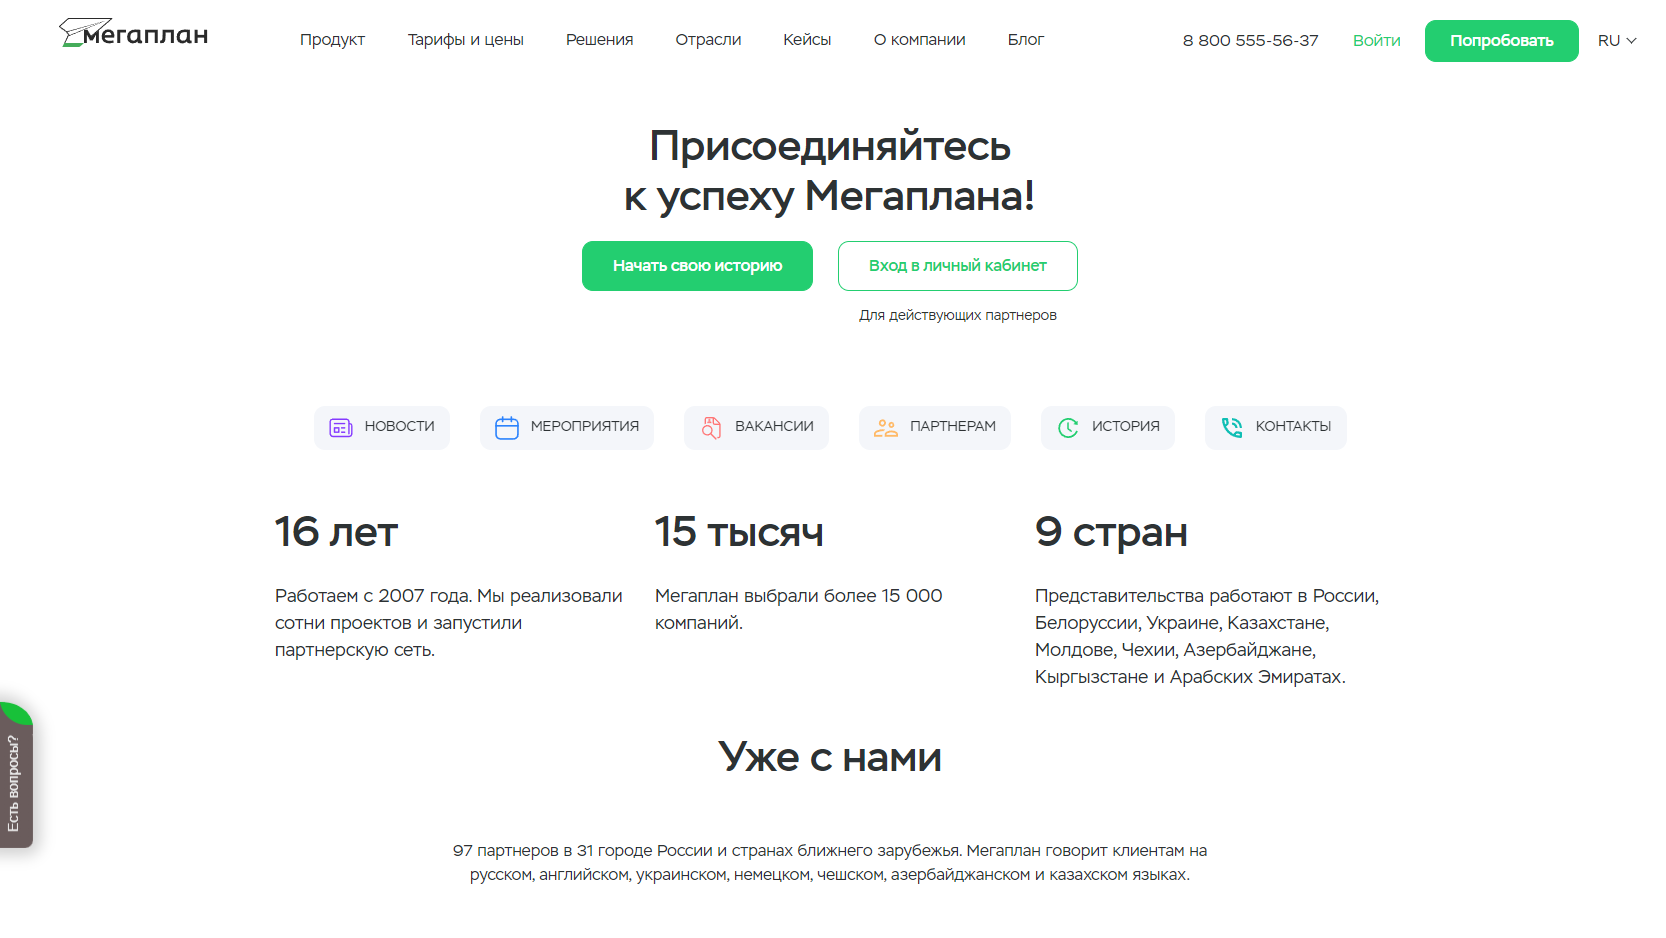Click the text Работаем с 2007 года
The height and width of the screenshot is (938, 1666).
[373, 596]
